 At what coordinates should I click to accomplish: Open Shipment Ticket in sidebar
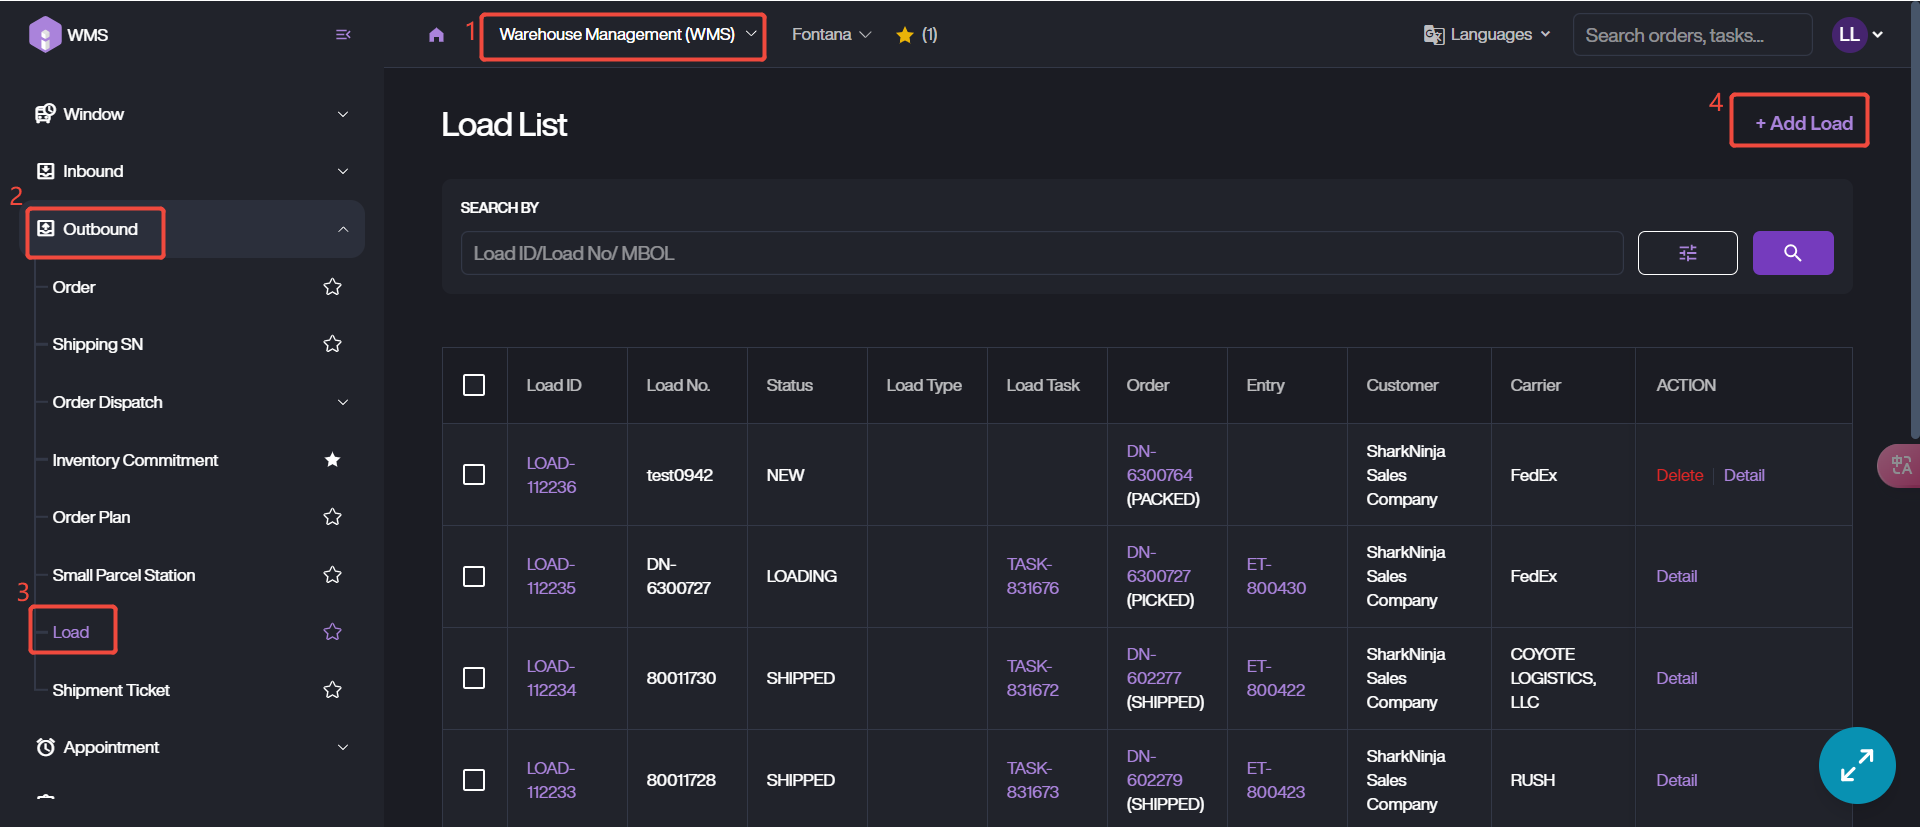tap(111, 690)
